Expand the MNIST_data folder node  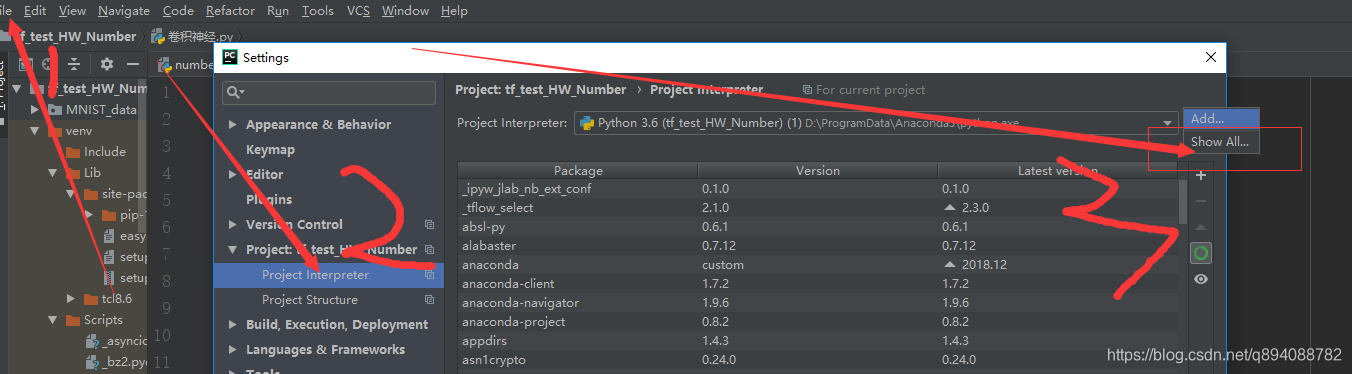pos(35,110)
